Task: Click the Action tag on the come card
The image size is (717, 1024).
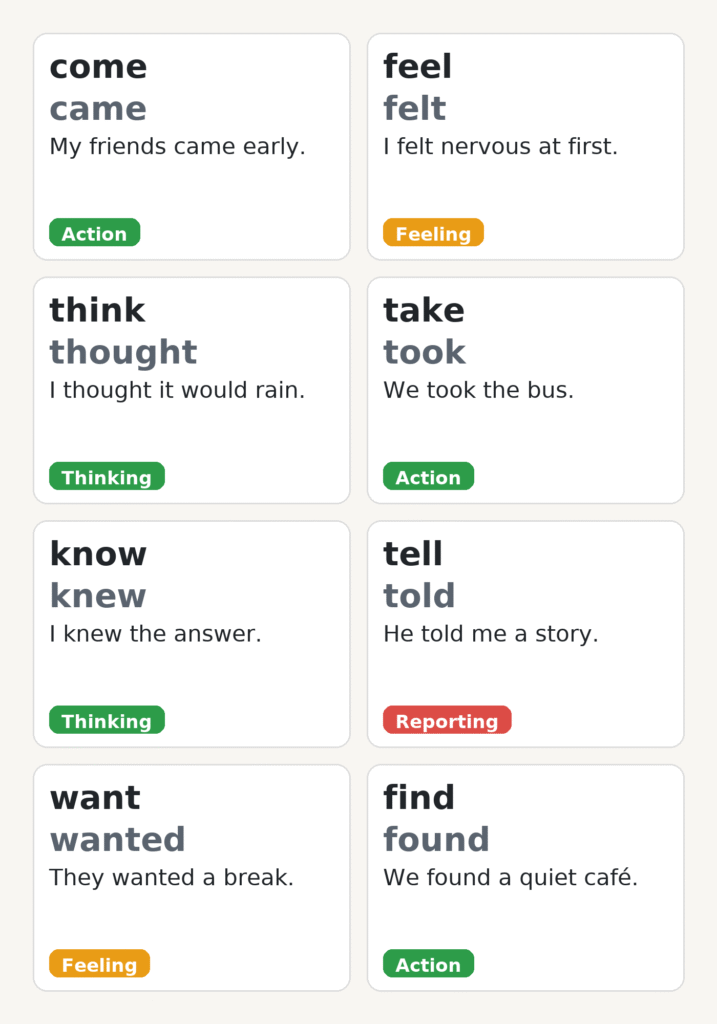Action: tap(95, 233)
